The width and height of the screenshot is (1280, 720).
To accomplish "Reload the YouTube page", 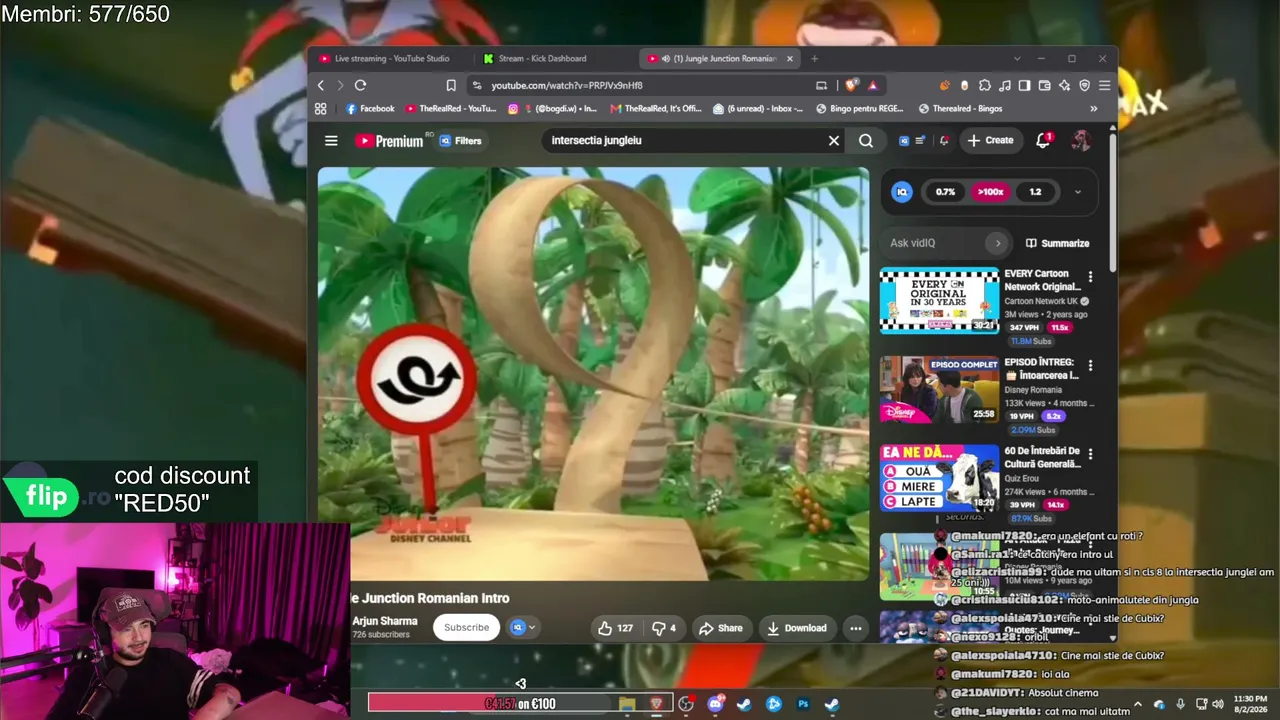I will 360,86.
